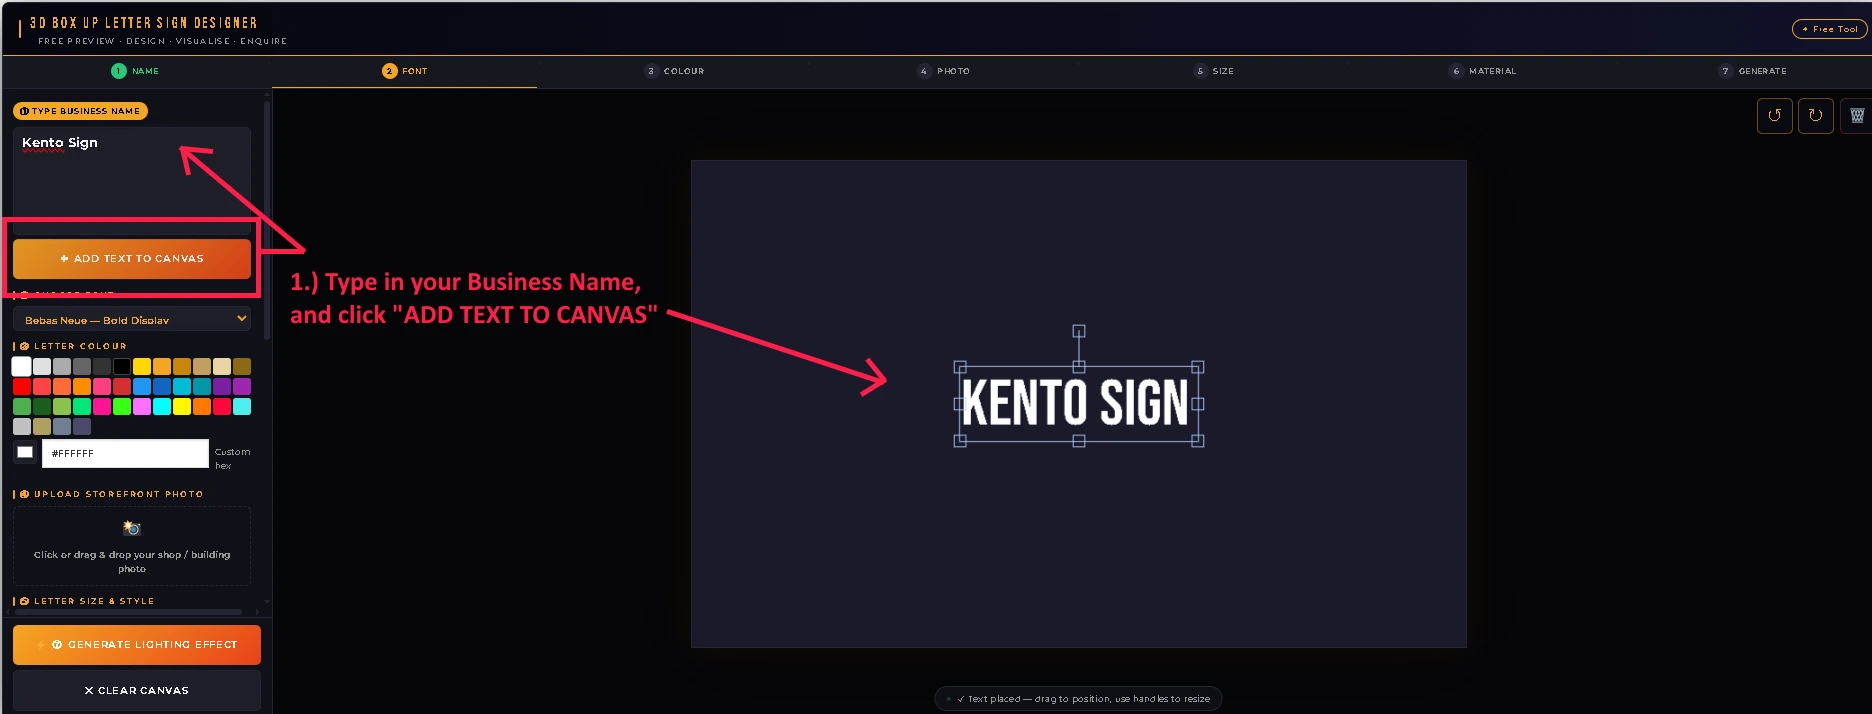Click the Custom hex label
The image size is (1872, 714).
pos(232,458)
